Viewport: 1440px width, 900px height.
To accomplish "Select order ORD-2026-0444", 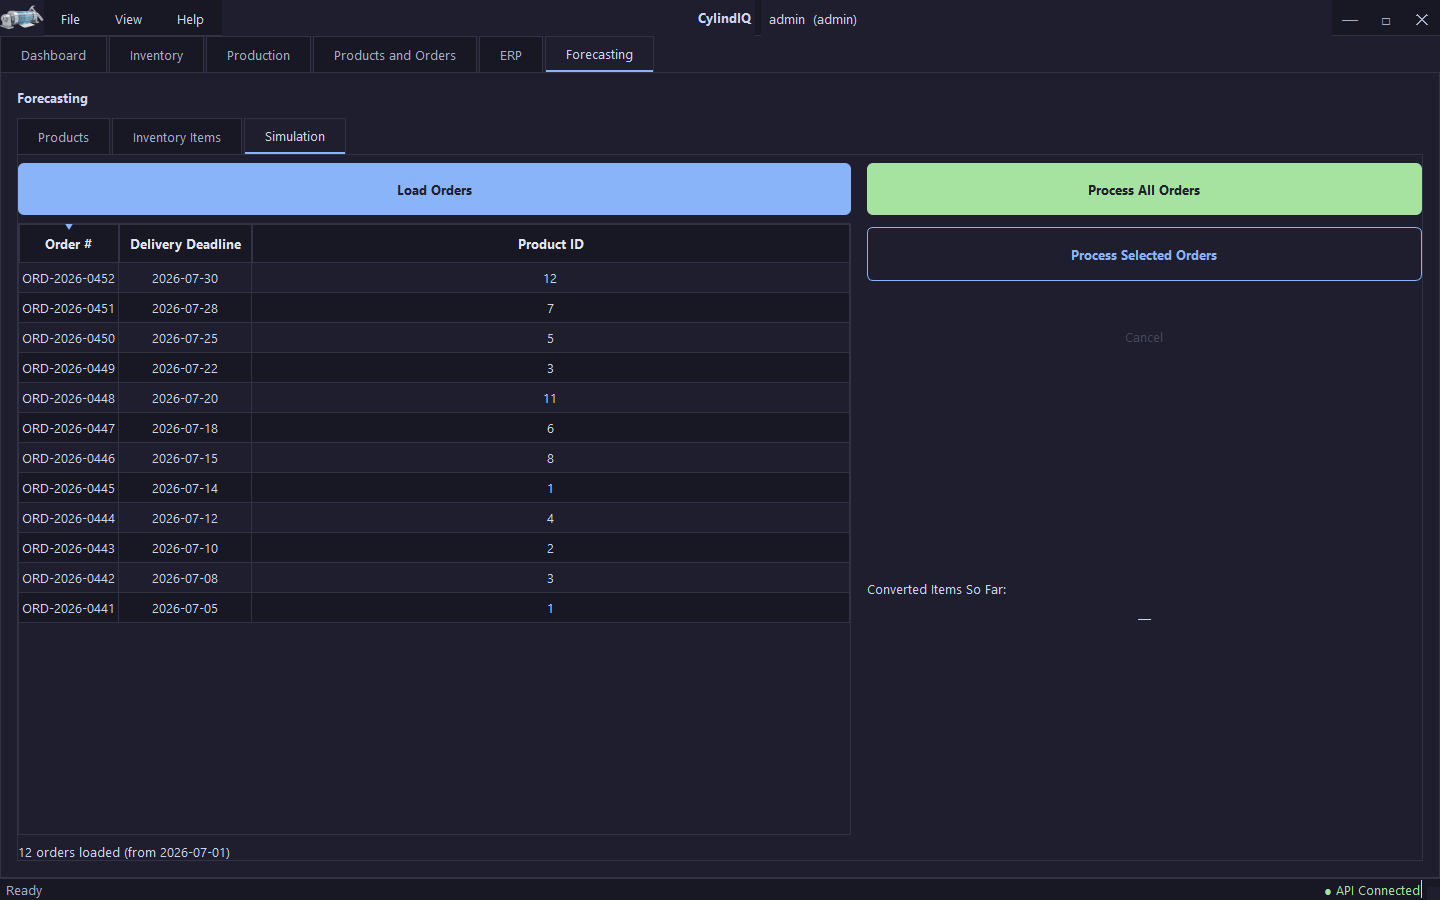I will pos(69,518).
